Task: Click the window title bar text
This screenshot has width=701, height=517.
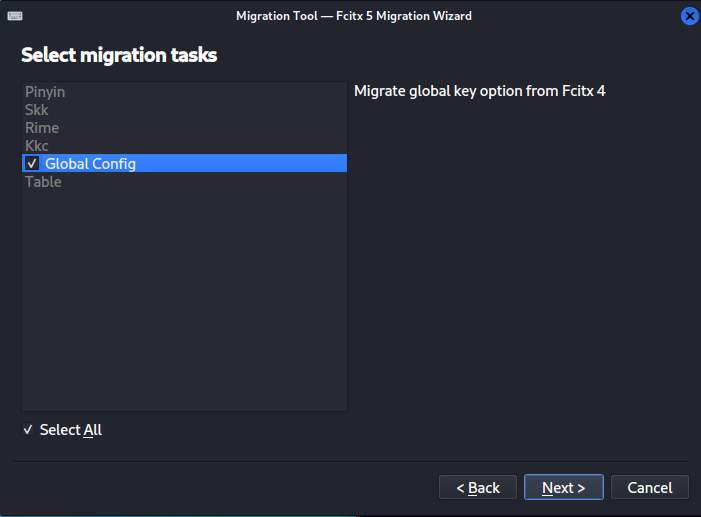Action: click(353, 16)
